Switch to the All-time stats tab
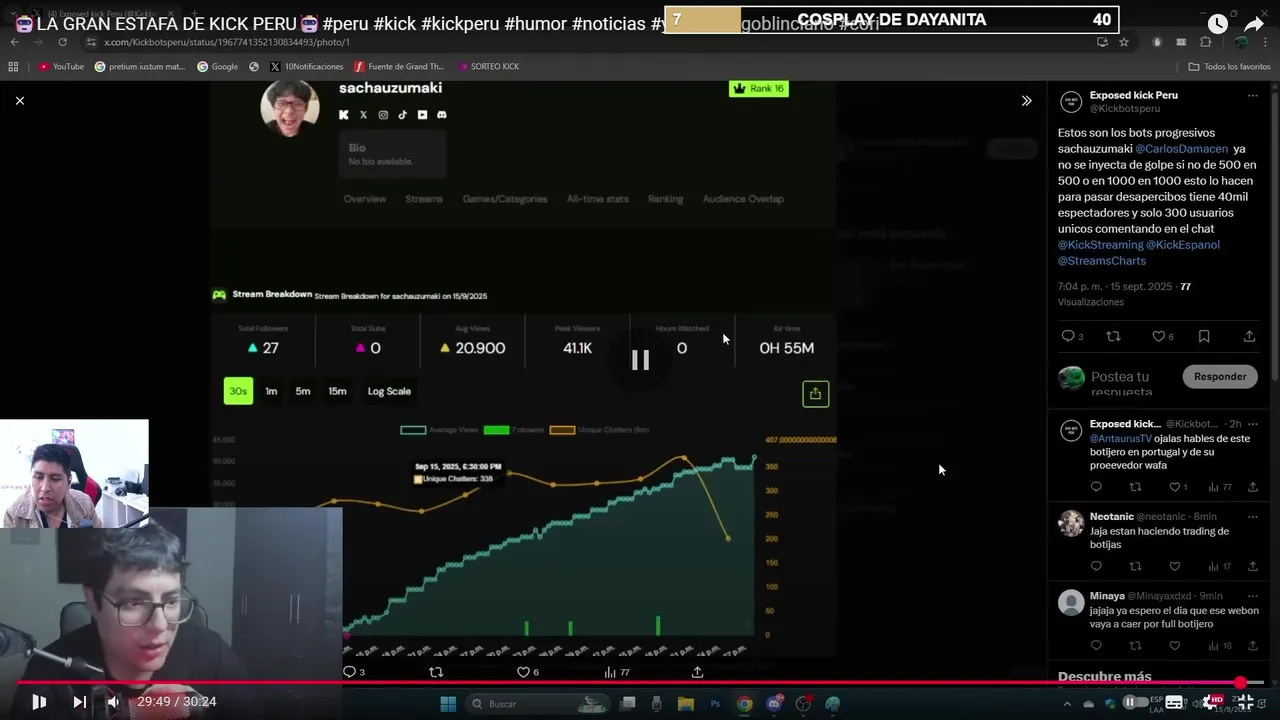Screen dimensions: 1280x720 (x=598, y=199)
